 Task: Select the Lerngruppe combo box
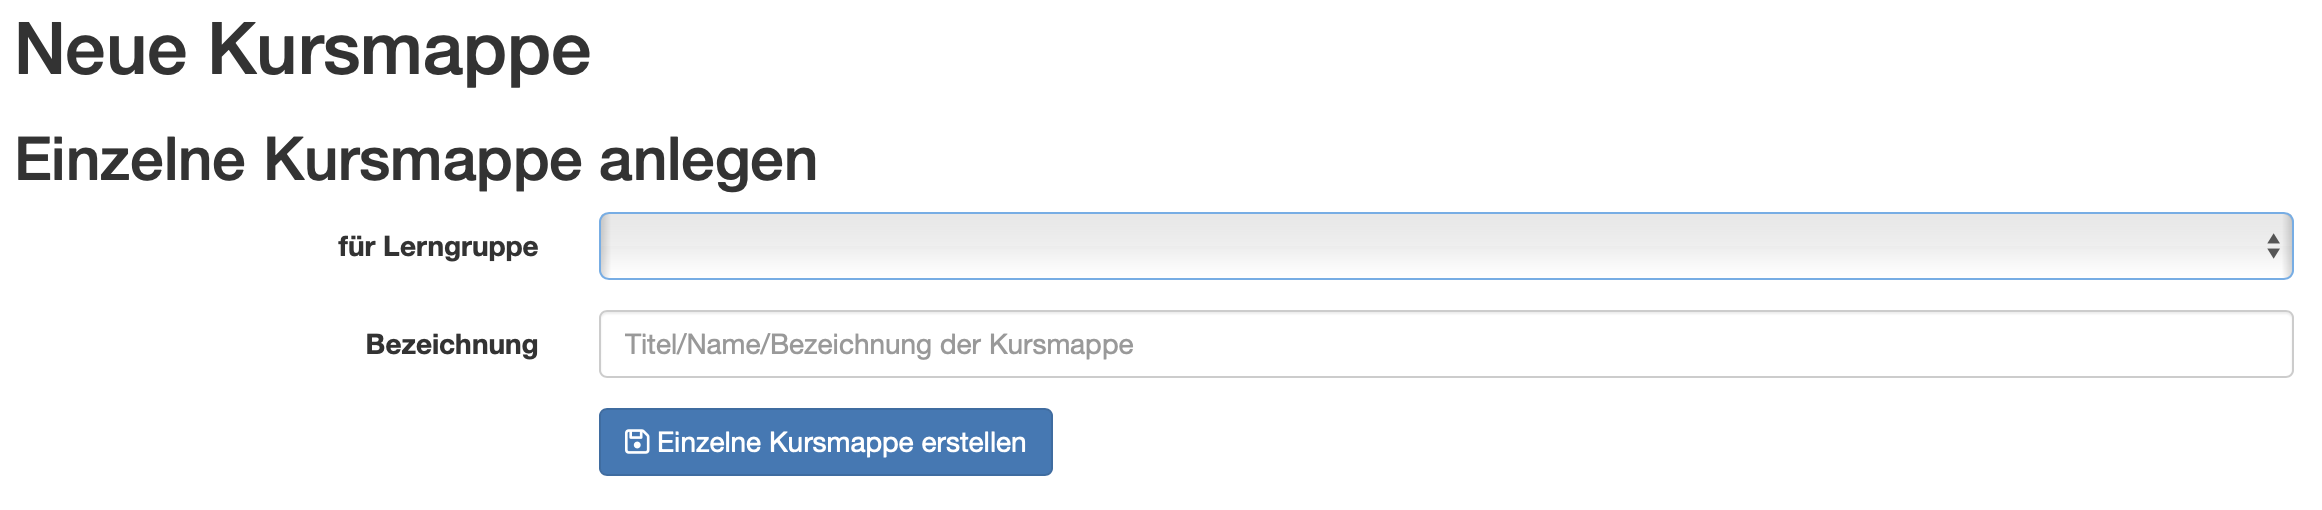pyautogui.click(x=1444, y=246)
